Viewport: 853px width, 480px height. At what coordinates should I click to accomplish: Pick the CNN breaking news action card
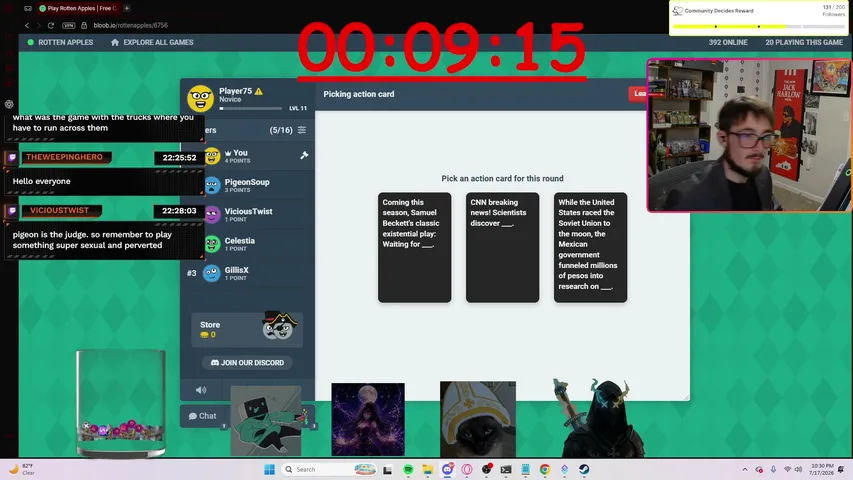click(502, 248)
